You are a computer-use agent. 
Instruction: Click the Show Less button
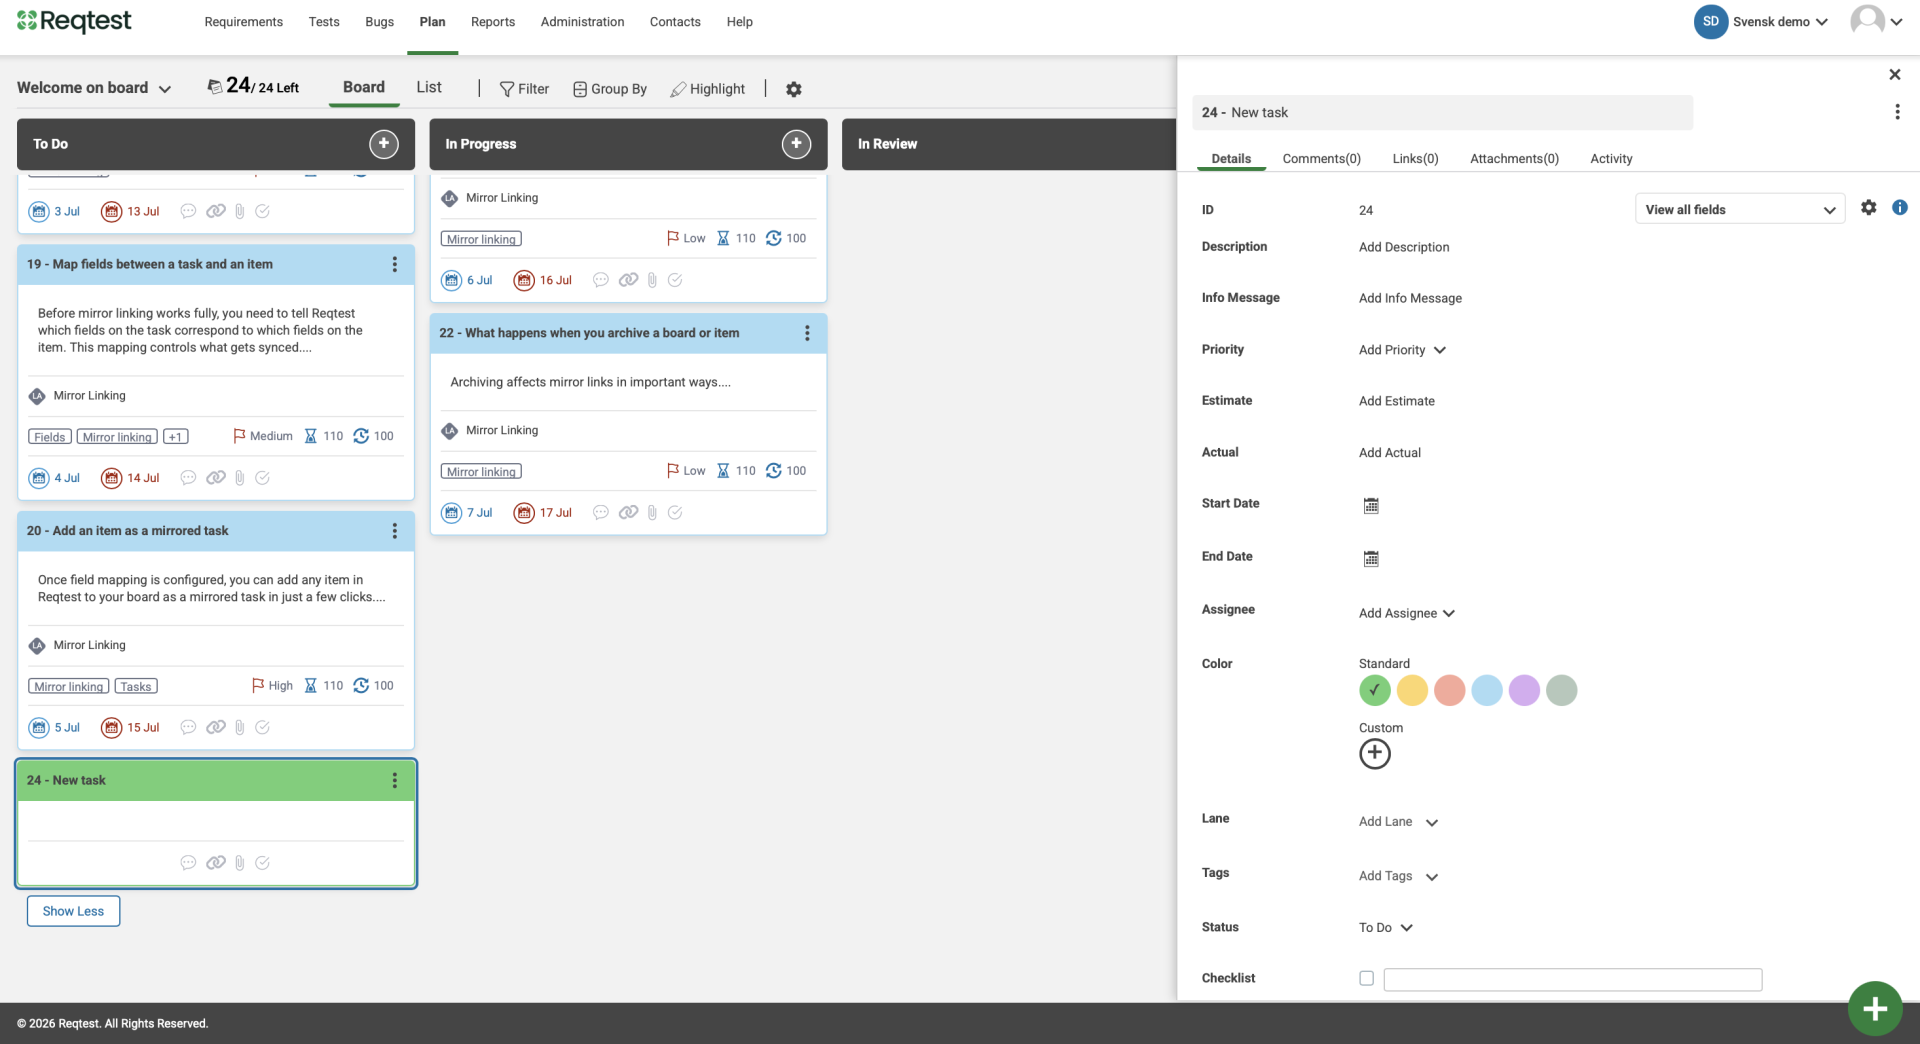coord(73,911)
